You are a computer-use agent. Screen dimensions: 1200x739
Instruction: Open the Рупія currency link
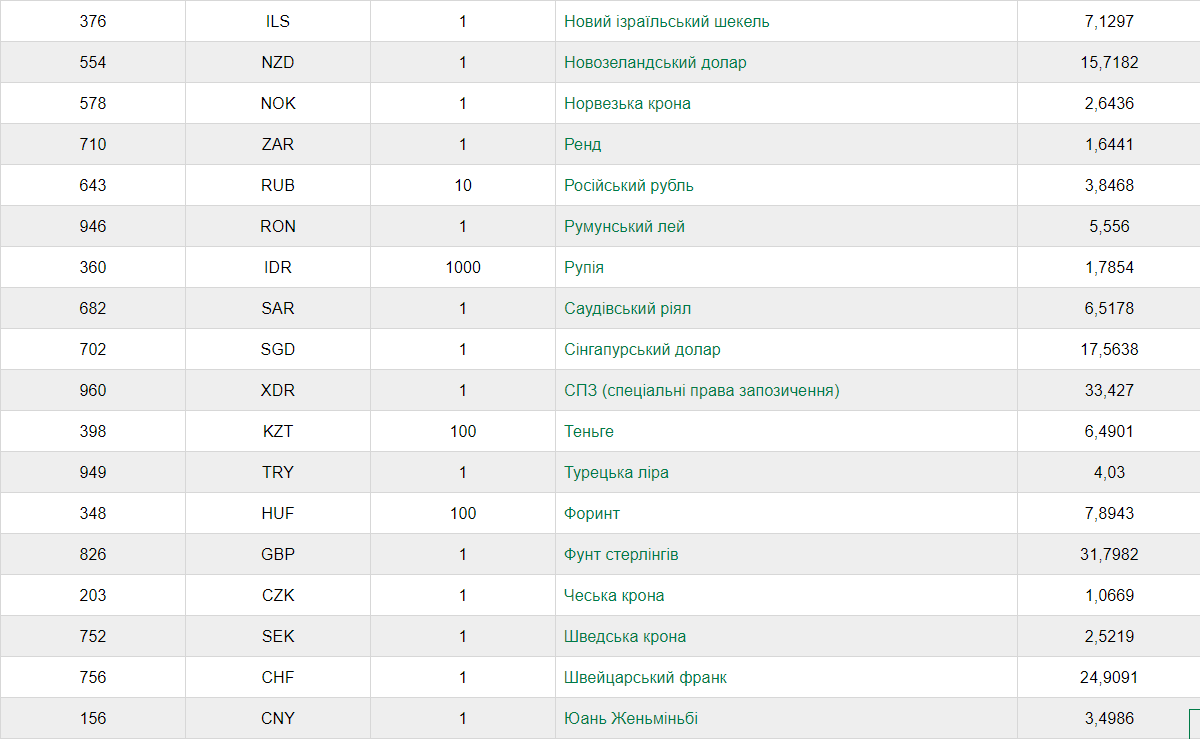[584, 267]
